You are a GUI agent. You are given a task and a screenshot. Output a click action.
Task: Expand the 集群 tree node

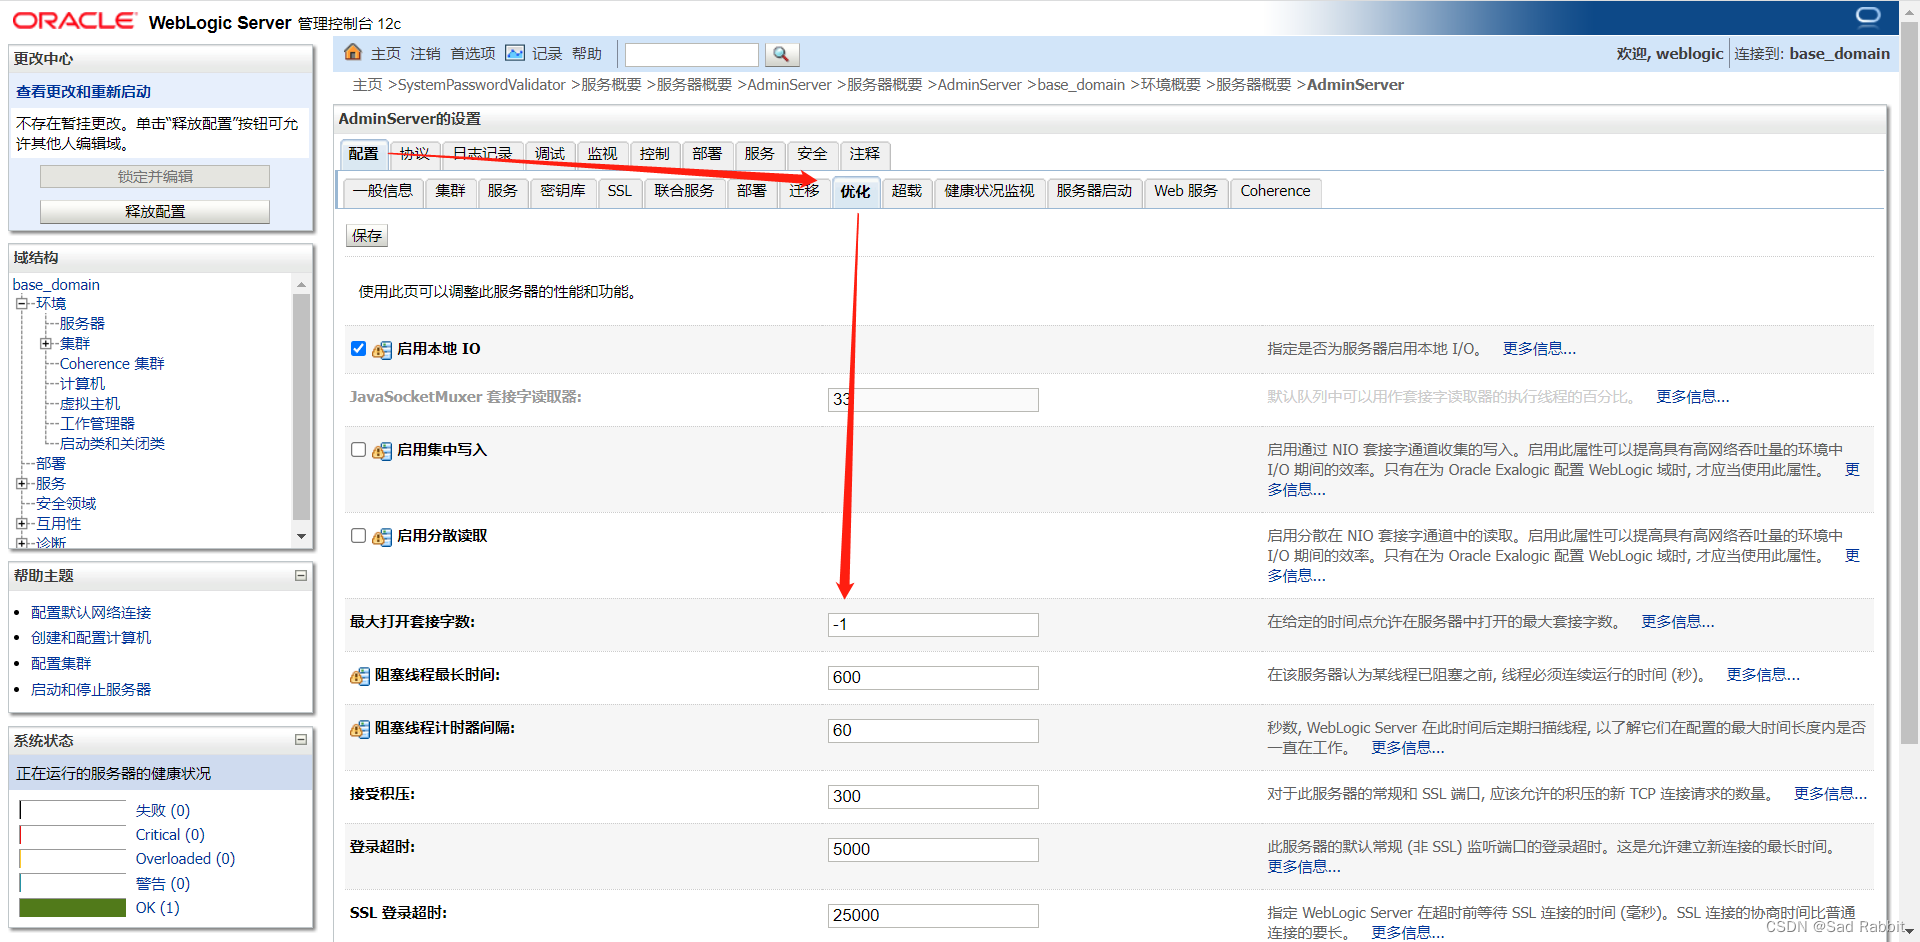pos(47,343)
